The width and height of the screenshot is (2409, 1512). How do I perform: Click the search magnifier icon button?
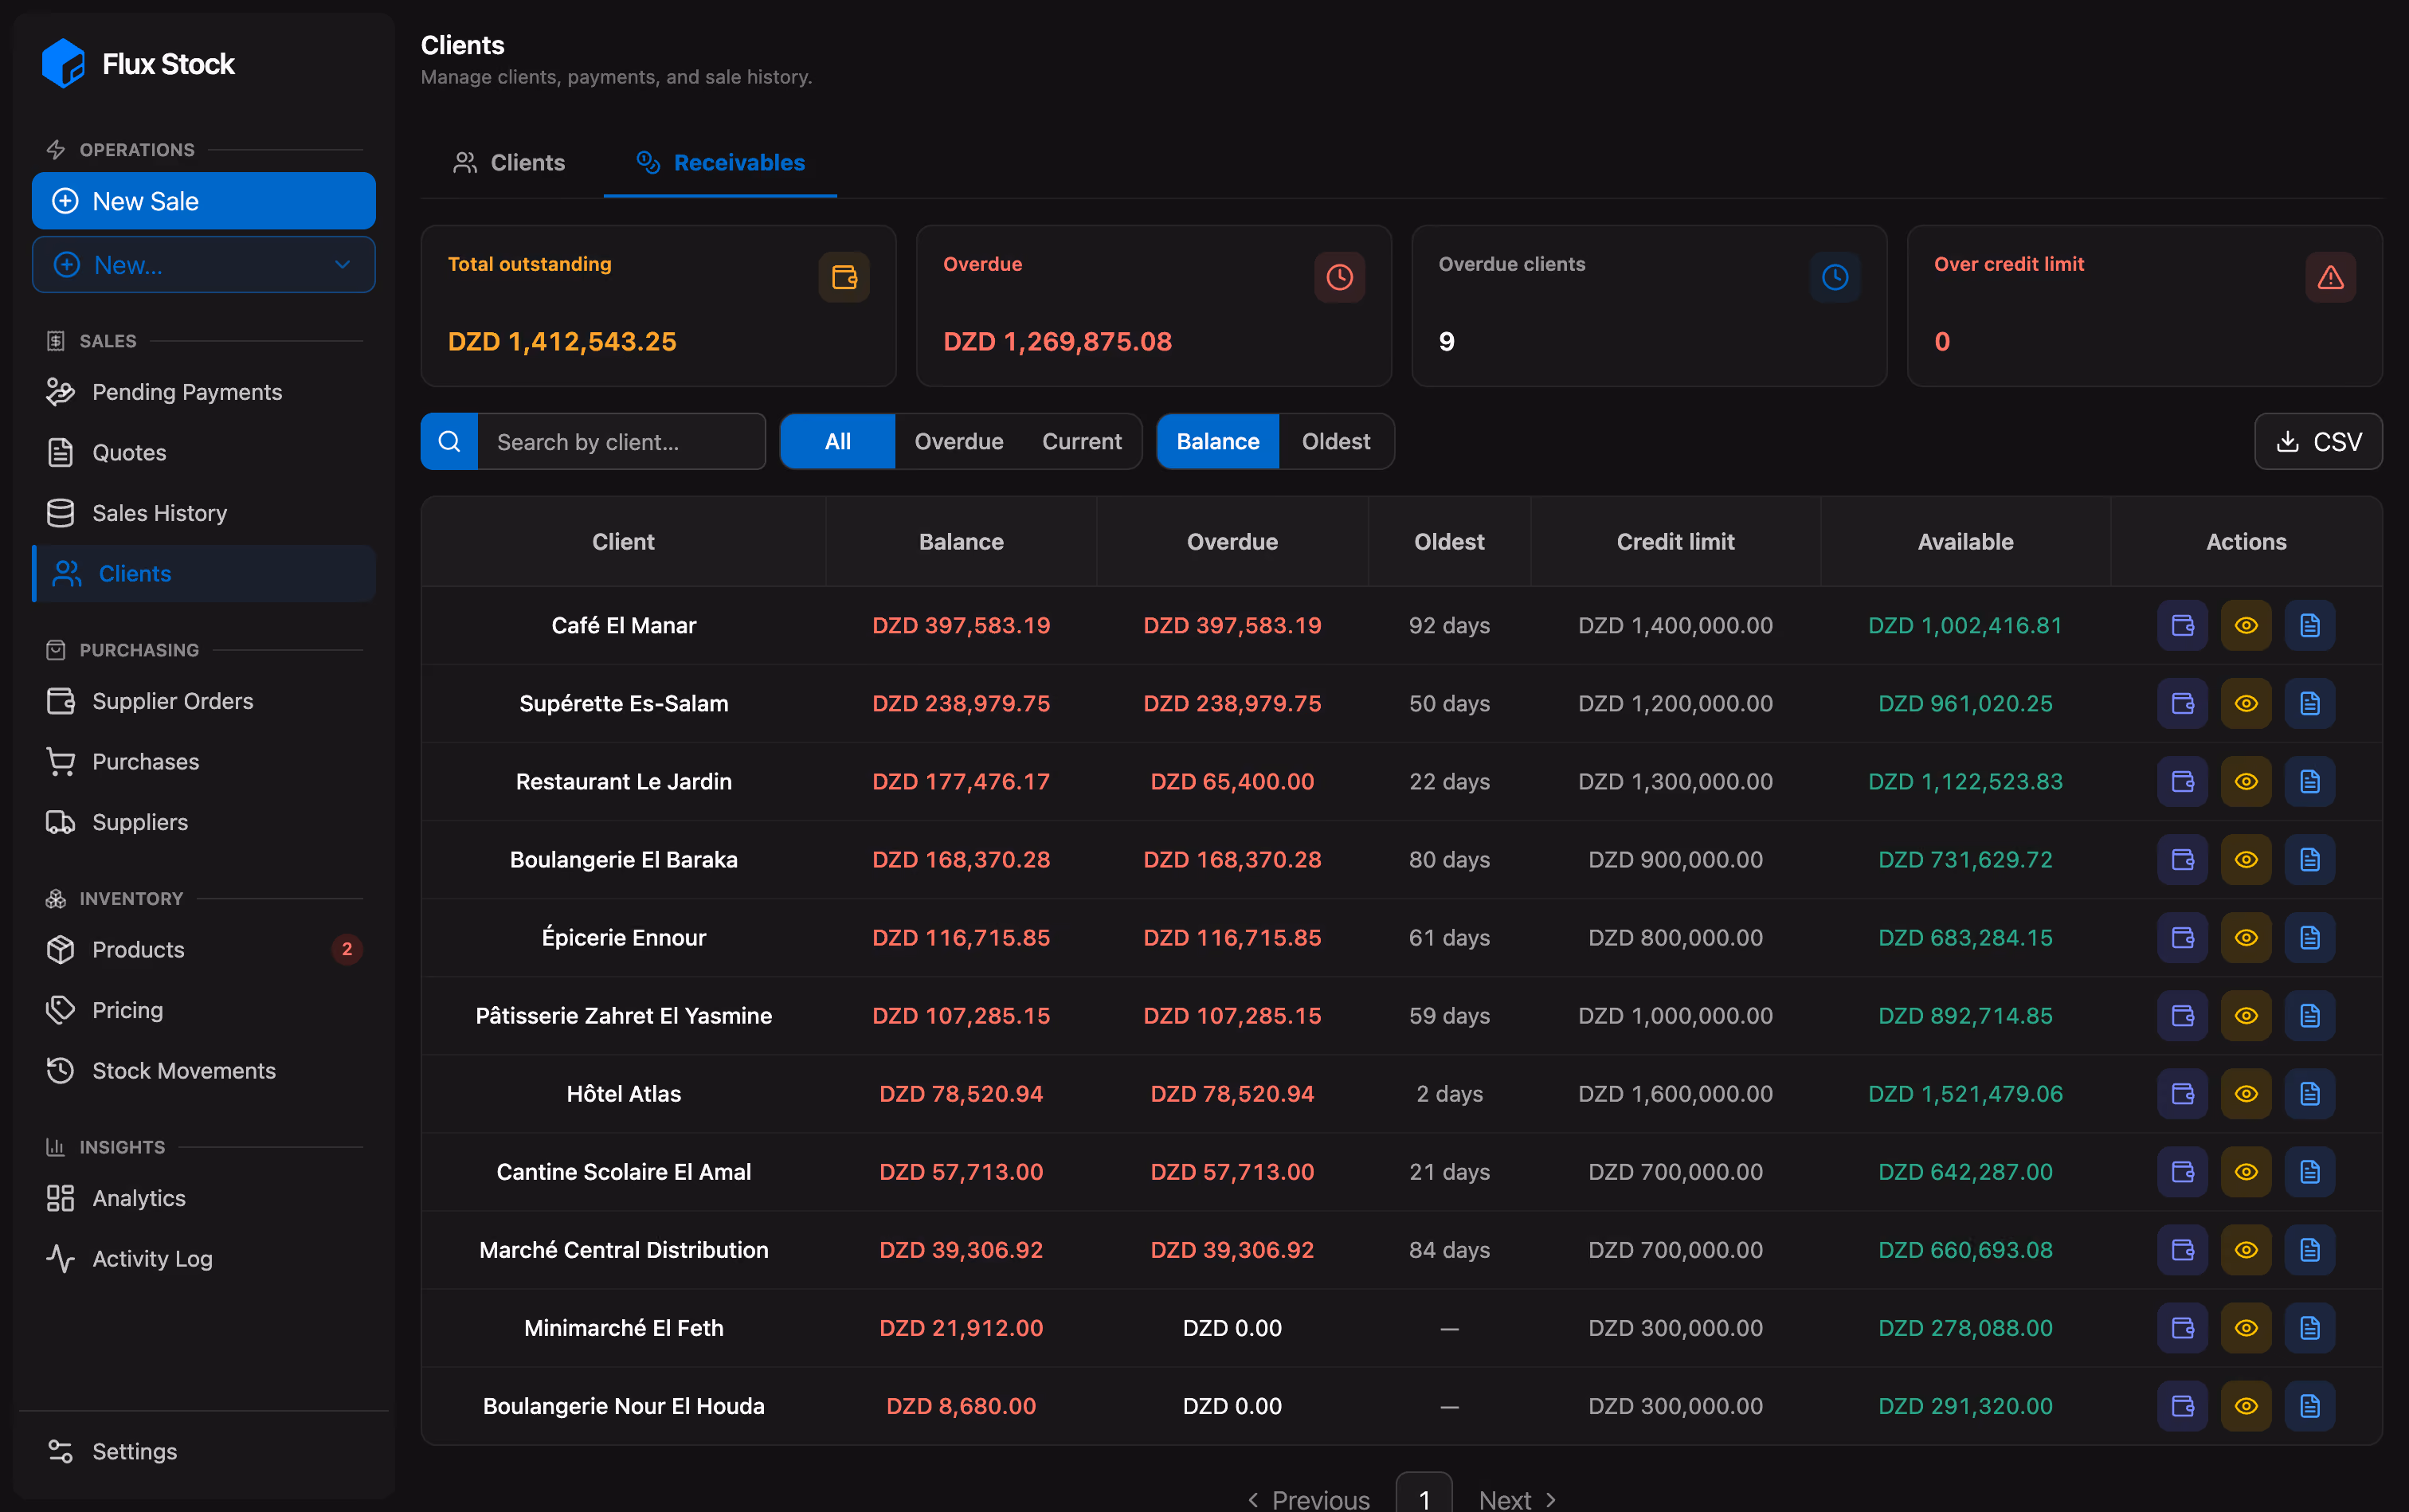(449, 441)
